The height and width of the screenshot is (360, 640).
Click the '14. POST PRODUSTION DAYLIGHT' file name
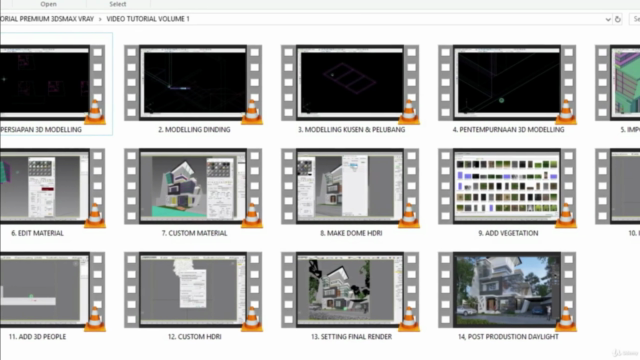click(x=508, y=337)
